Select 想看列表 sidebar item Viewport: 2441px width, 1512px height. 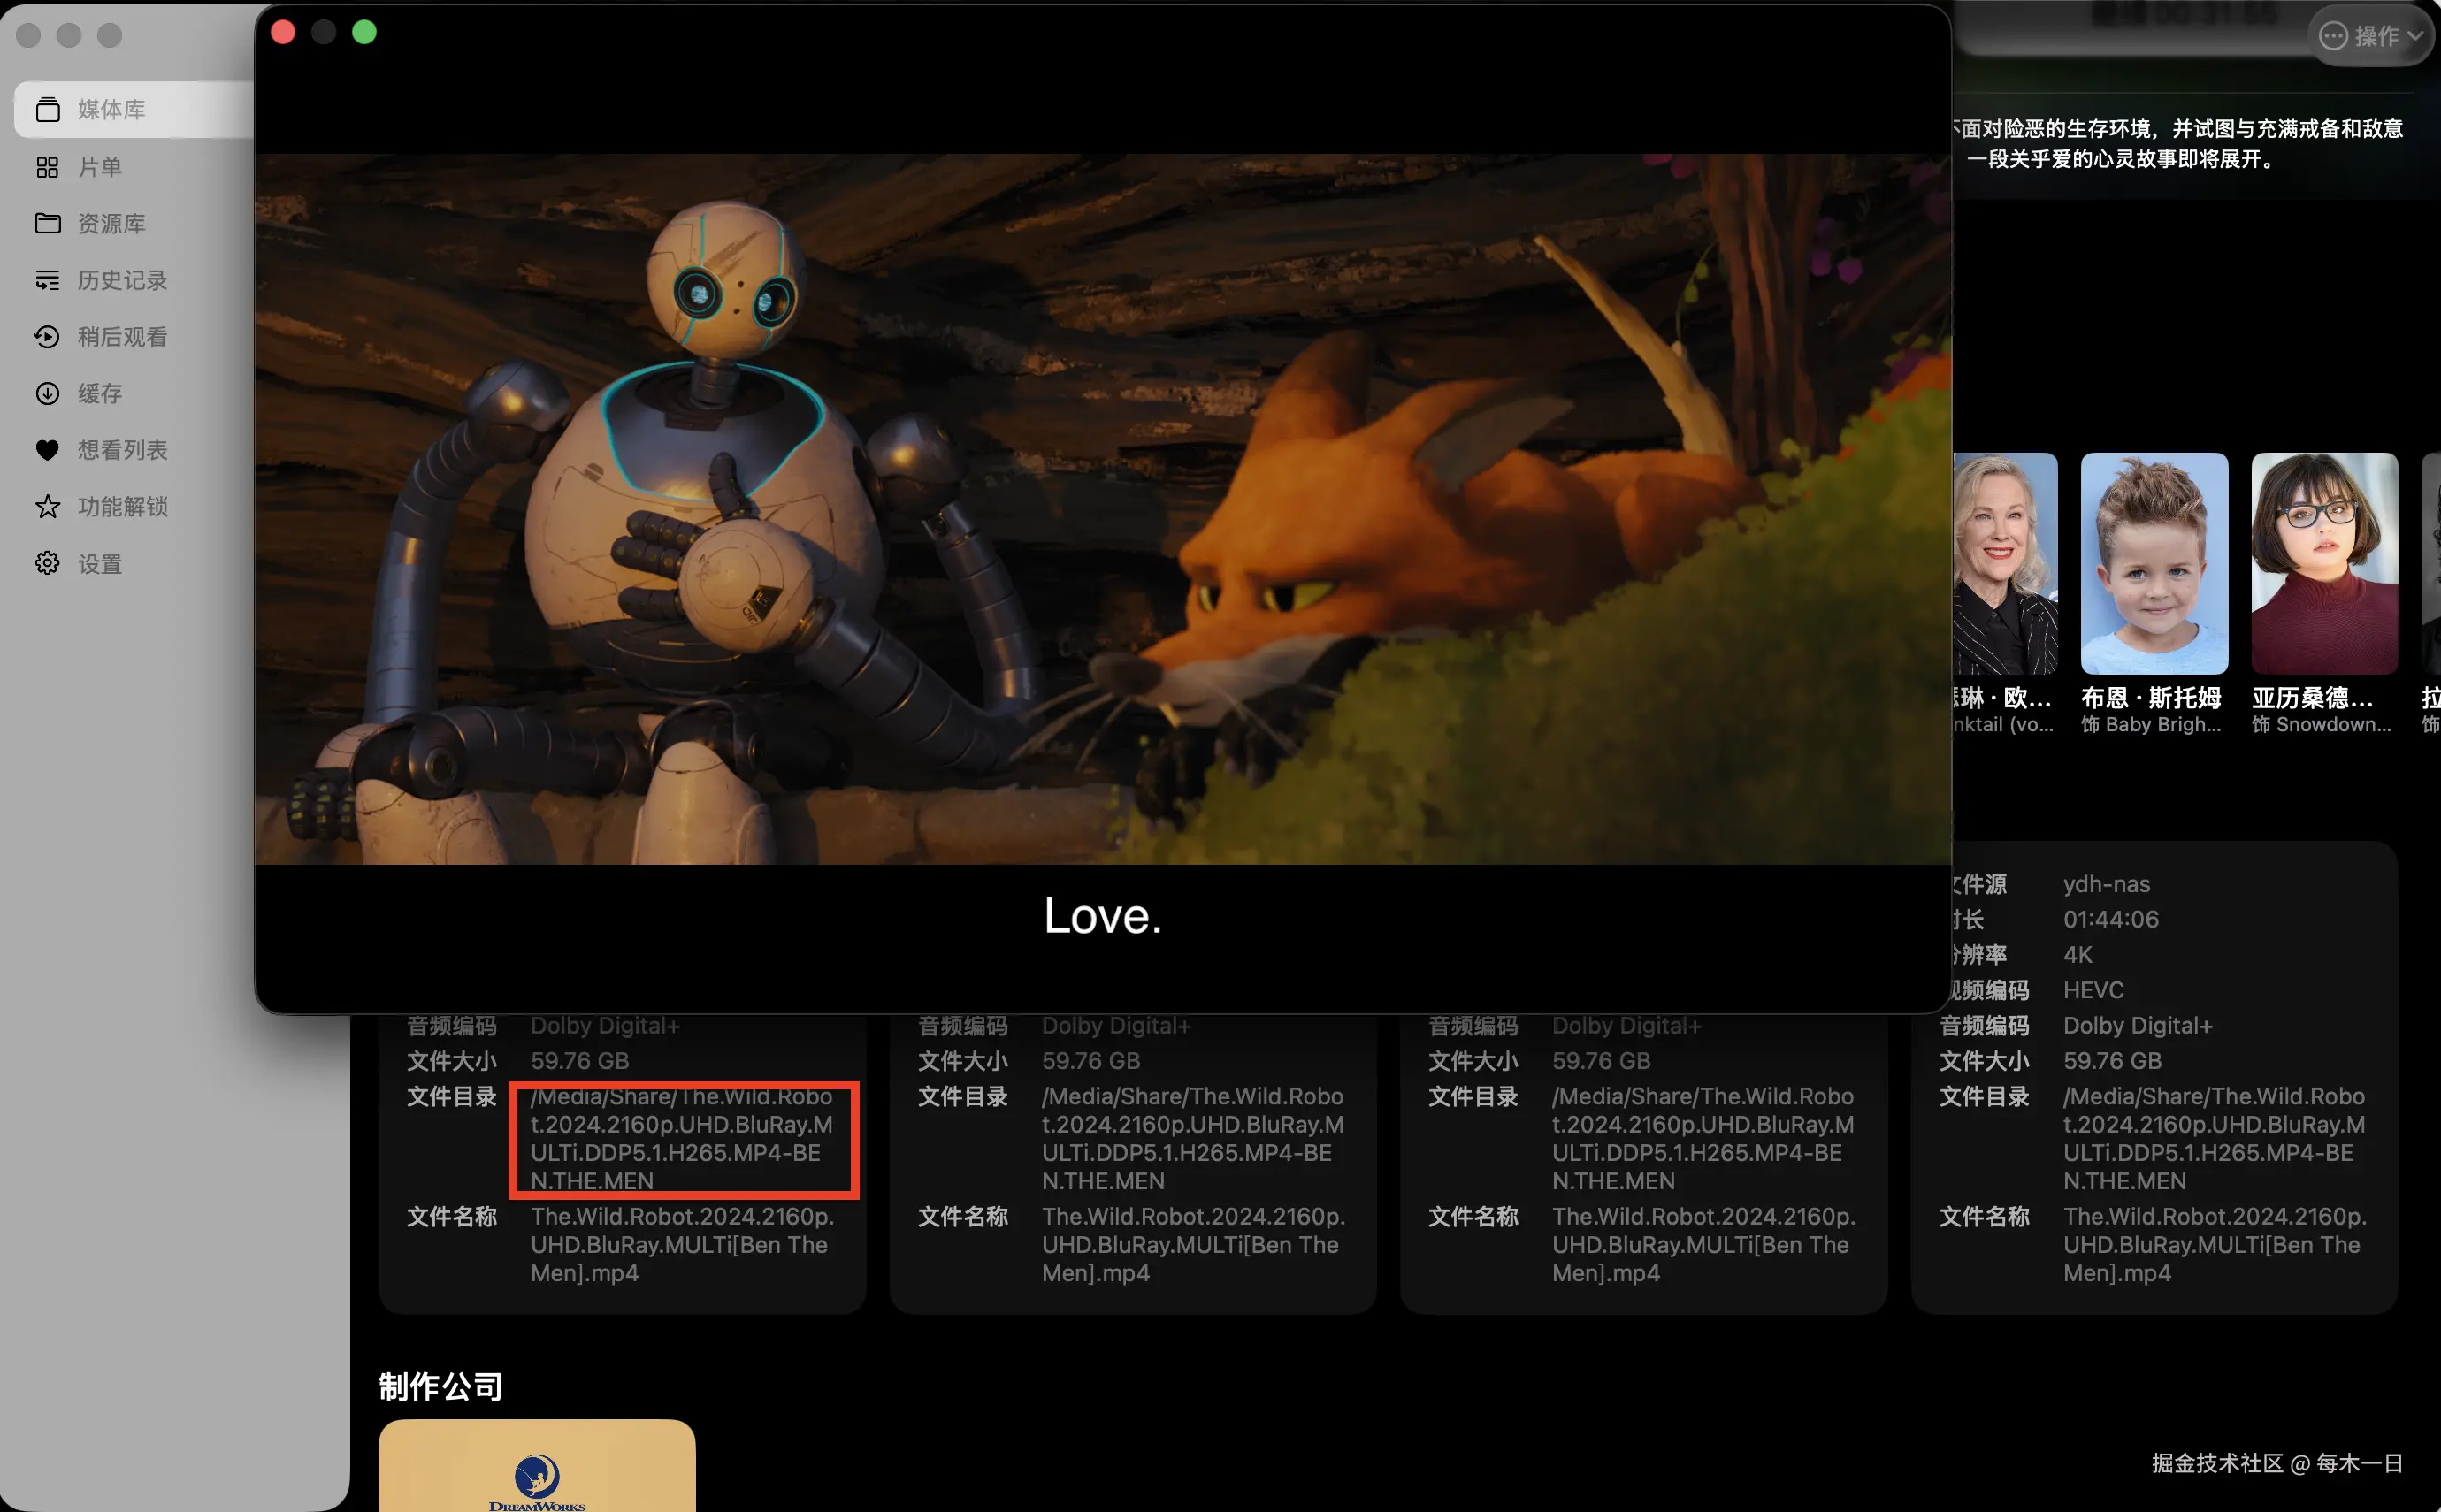click(x=122, y=450)
